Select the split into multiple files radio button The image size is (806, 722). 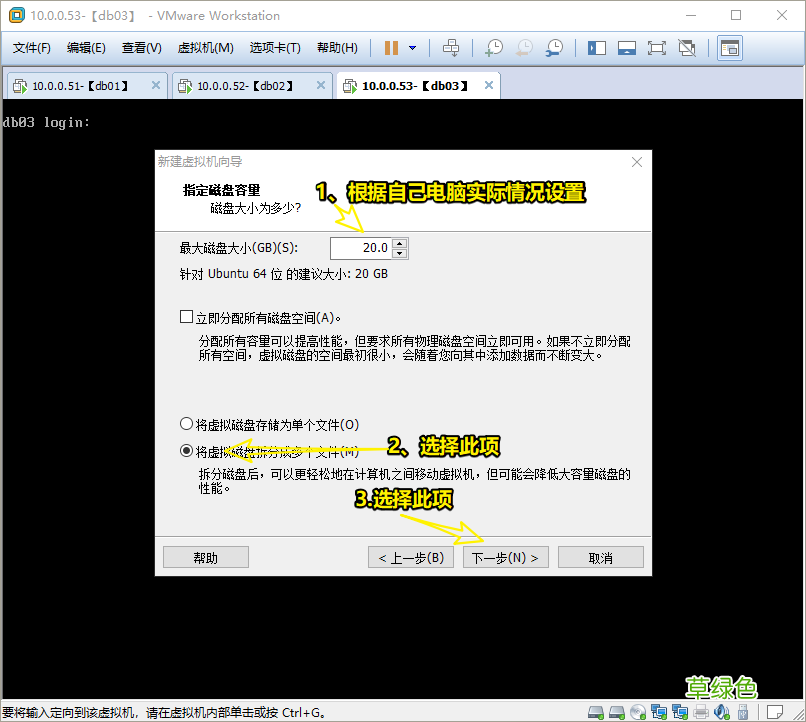[186, 451]
